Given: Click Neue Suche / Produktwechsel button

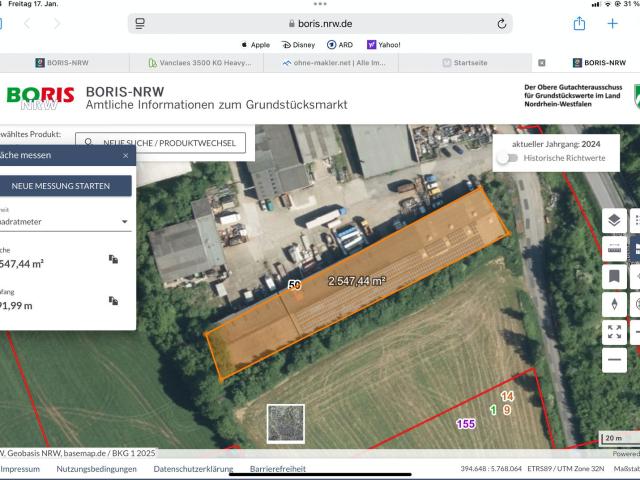Looking at the screenshot, I should (160, 144).
